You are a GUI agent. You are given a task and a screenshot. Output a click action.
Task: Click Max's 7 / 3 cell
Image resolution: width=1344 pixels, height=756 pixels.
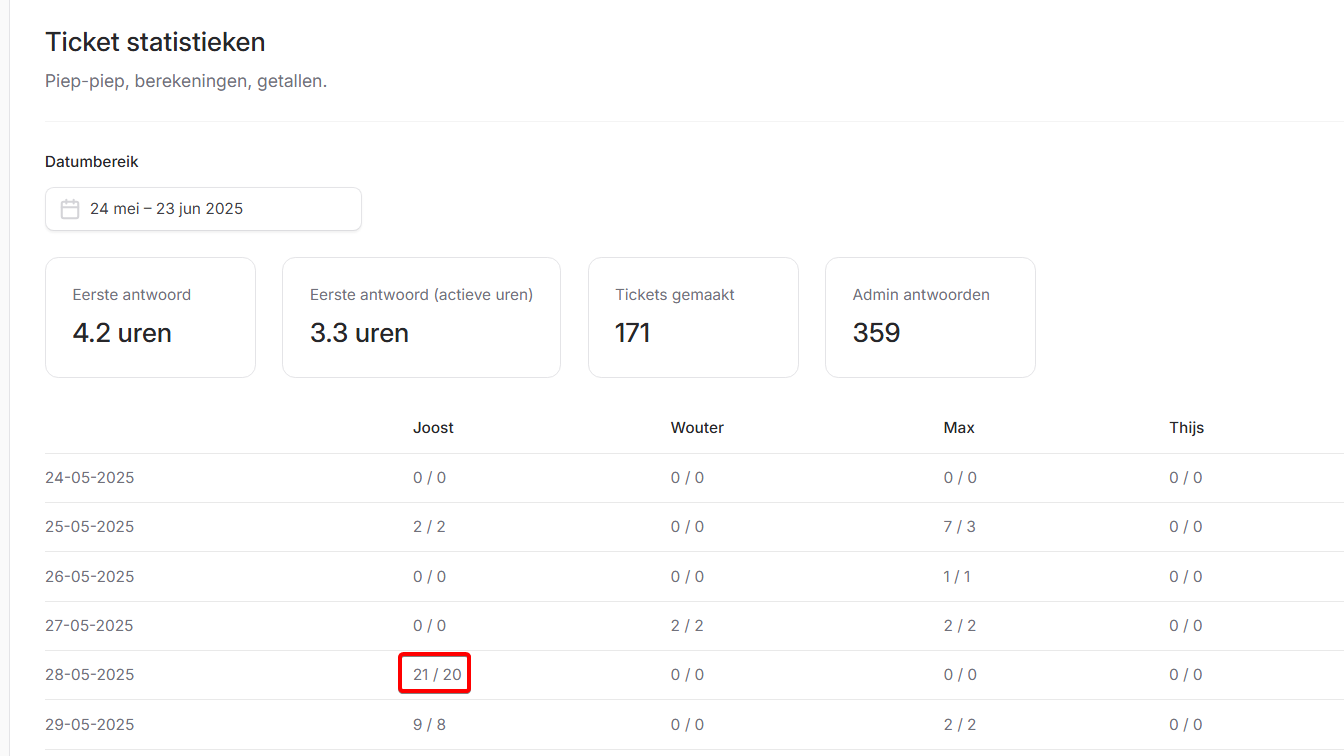tap(959, 527)
